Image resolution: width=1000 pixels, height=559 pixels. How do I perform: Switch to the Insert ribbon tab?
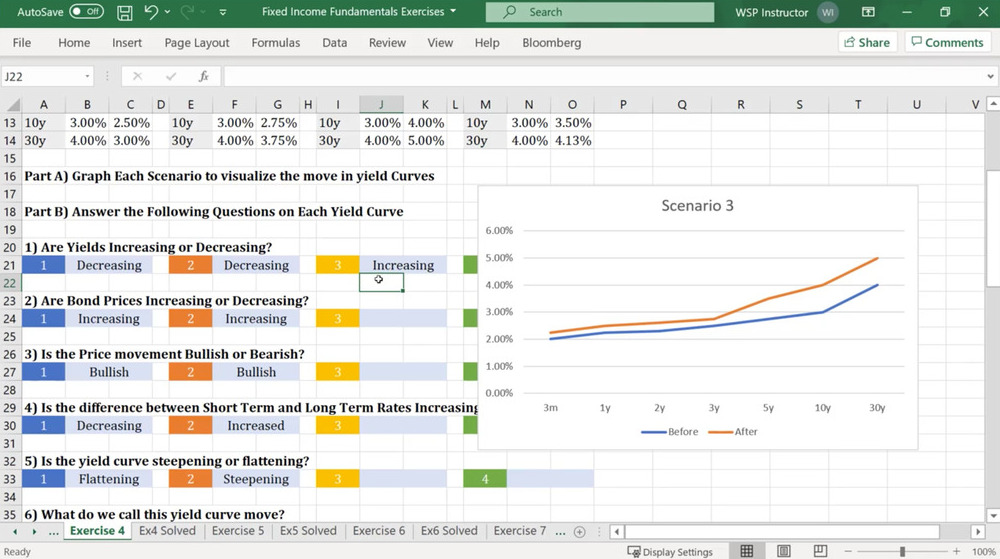[127, 43]
